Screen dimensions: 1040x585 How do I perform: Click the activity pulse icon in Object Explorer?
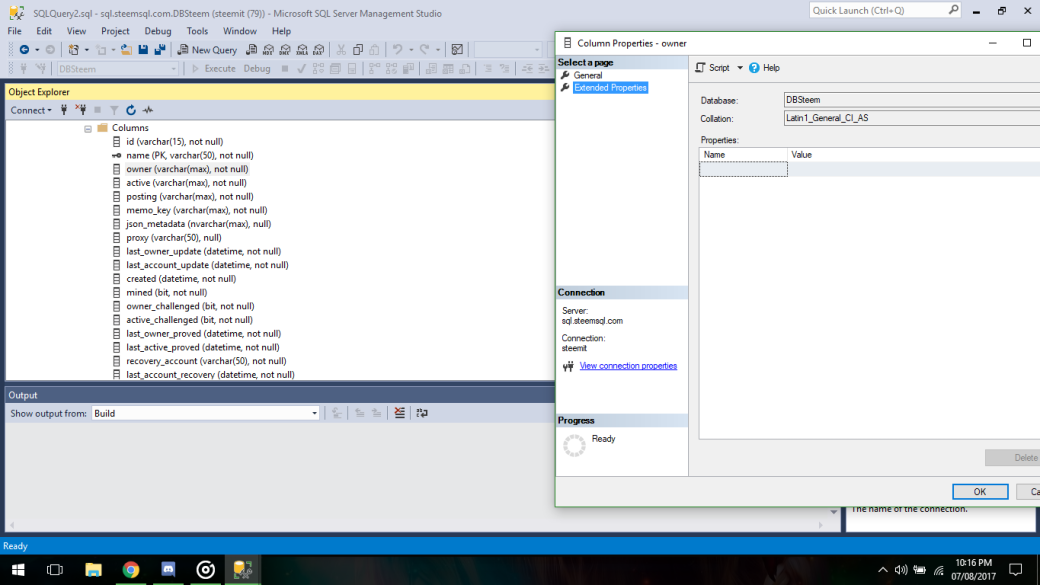tap(148, 110)
